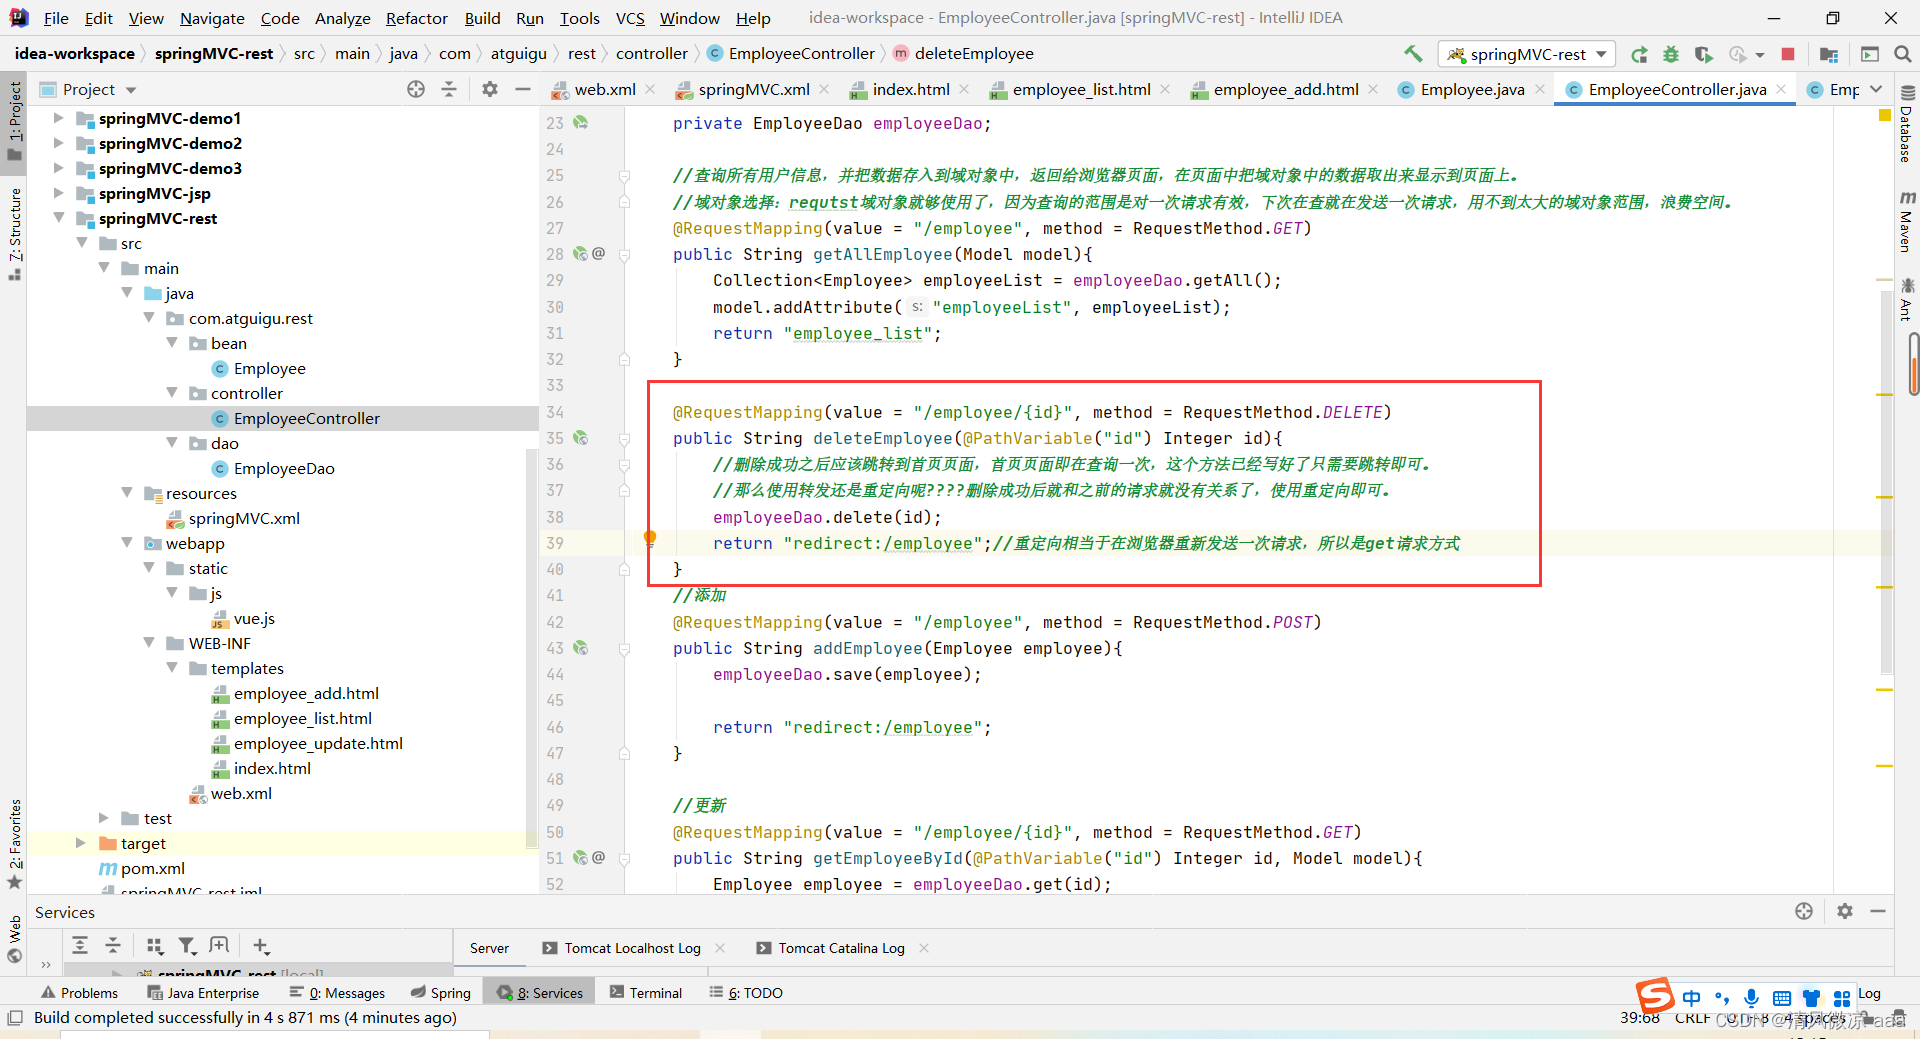1920x1039 pixels.
Task: Expand springMVC-demo1 module
Action: [58, 118]
